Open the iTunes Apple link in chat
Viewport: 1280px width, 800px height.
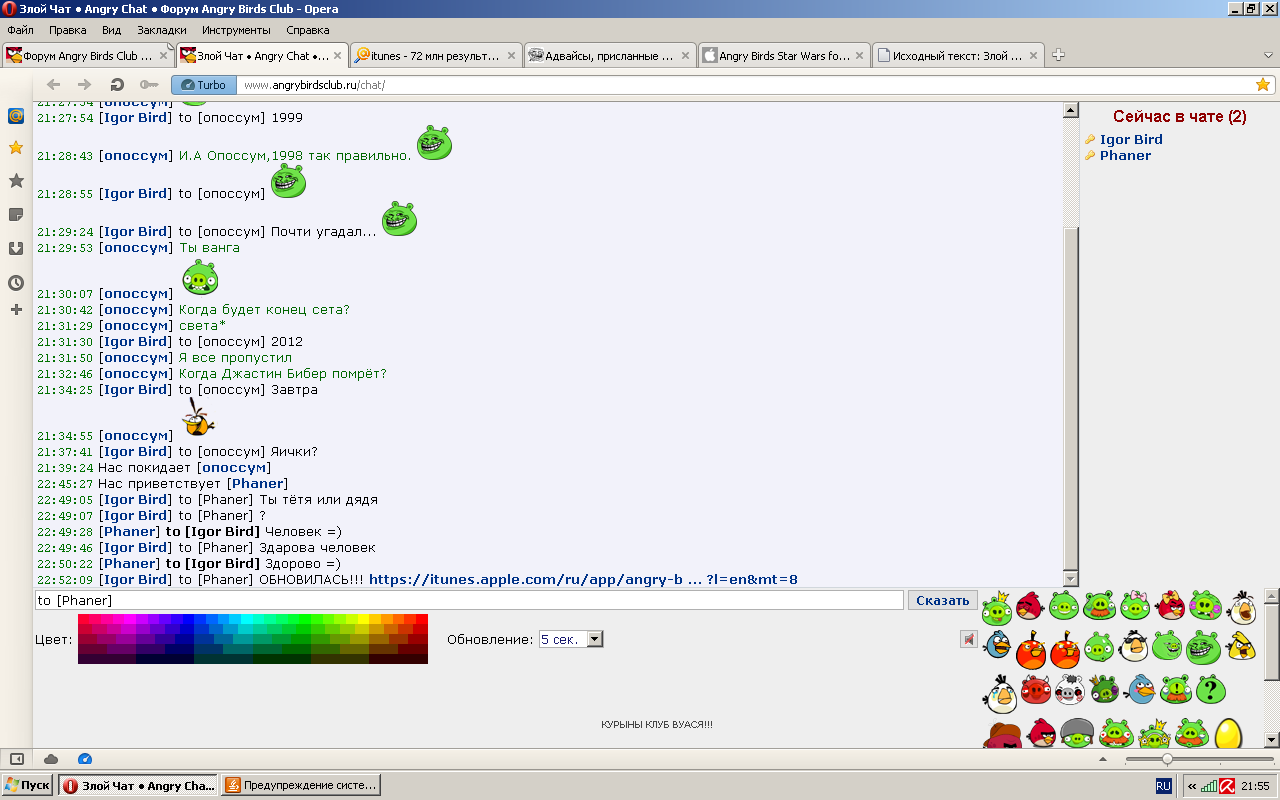pyautogui.click(x=583, y=580)
